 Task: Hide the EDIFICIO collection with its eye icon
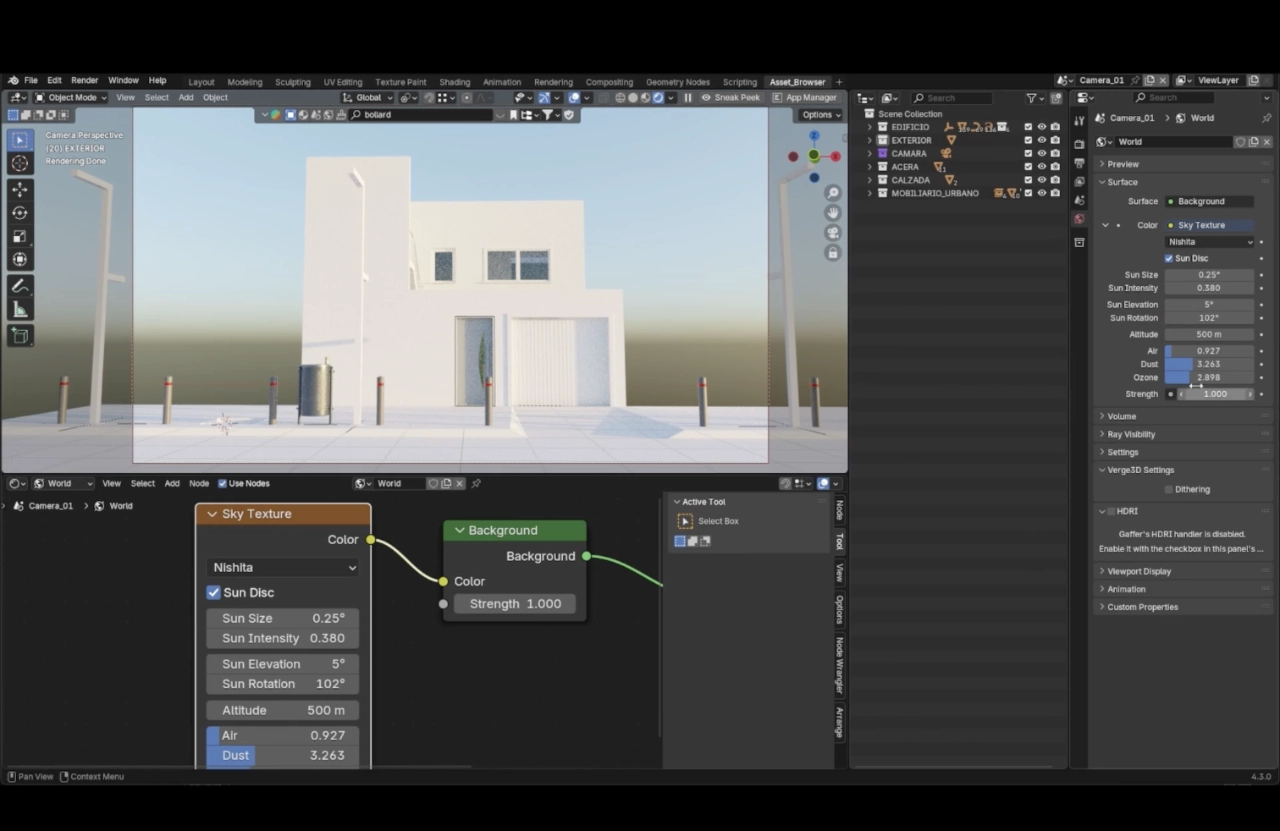click(x=1041, y=127)
